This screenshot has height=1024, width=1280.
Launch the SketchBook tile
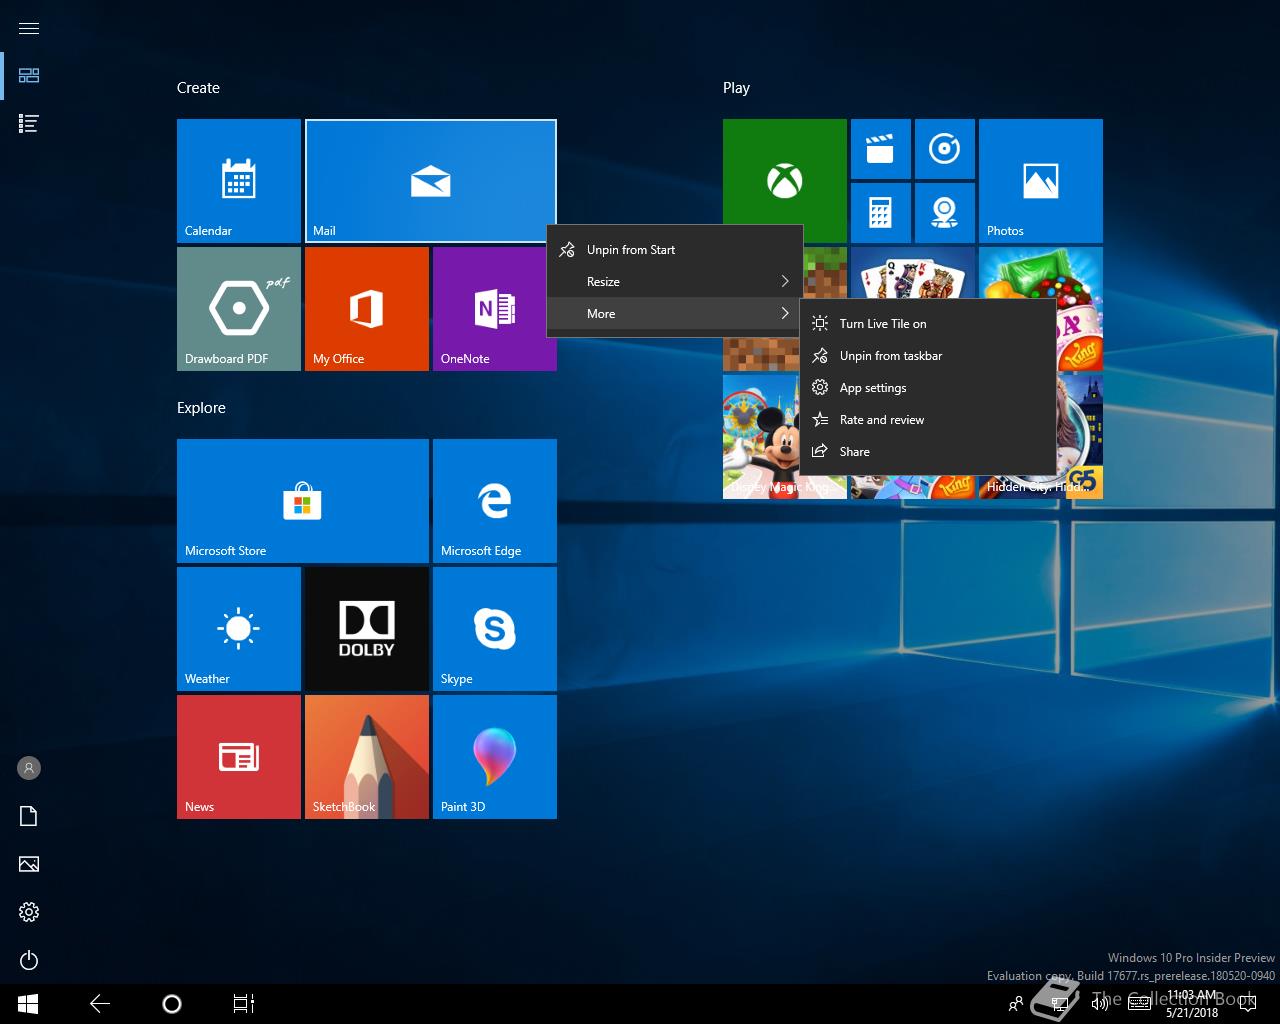pyautogui.click(x=367, y=757)
